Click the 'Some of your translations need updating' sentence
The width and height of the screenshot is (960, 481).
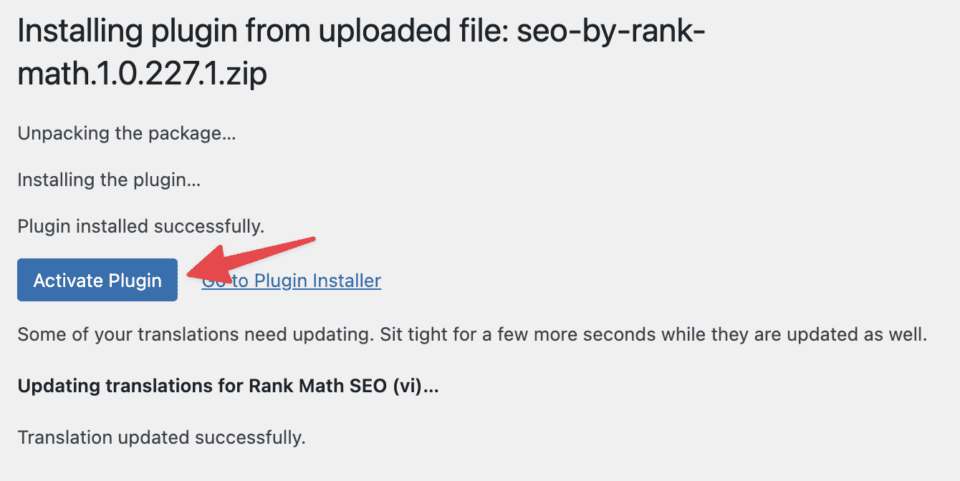tap(472, 335)
